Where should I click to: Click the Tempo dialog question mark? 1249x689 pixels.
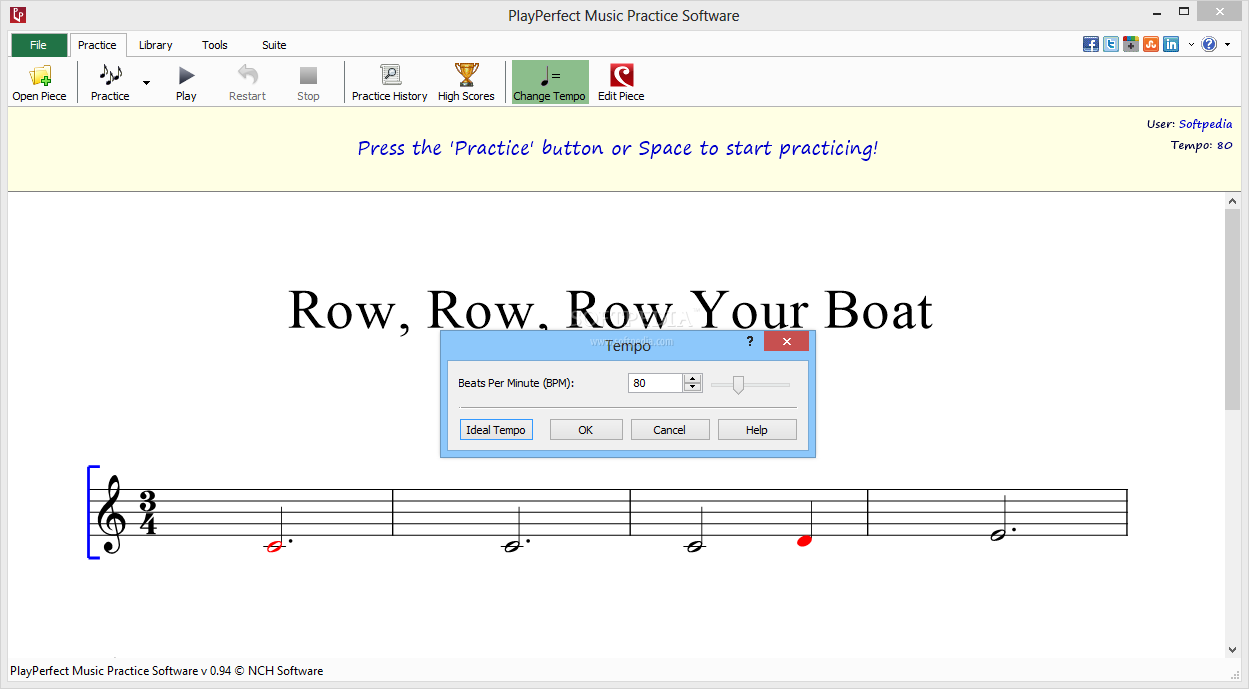click(x=750, y=341)
